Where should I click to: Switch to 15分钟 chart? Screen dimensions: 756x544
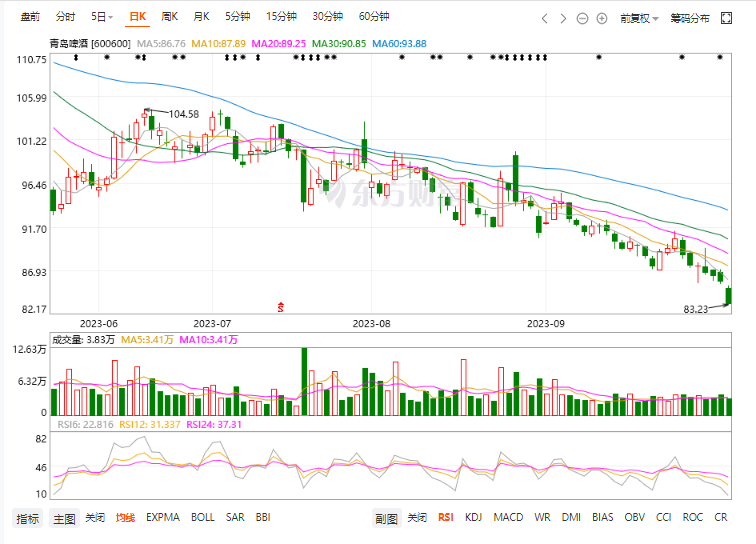(x=281, y=17)
